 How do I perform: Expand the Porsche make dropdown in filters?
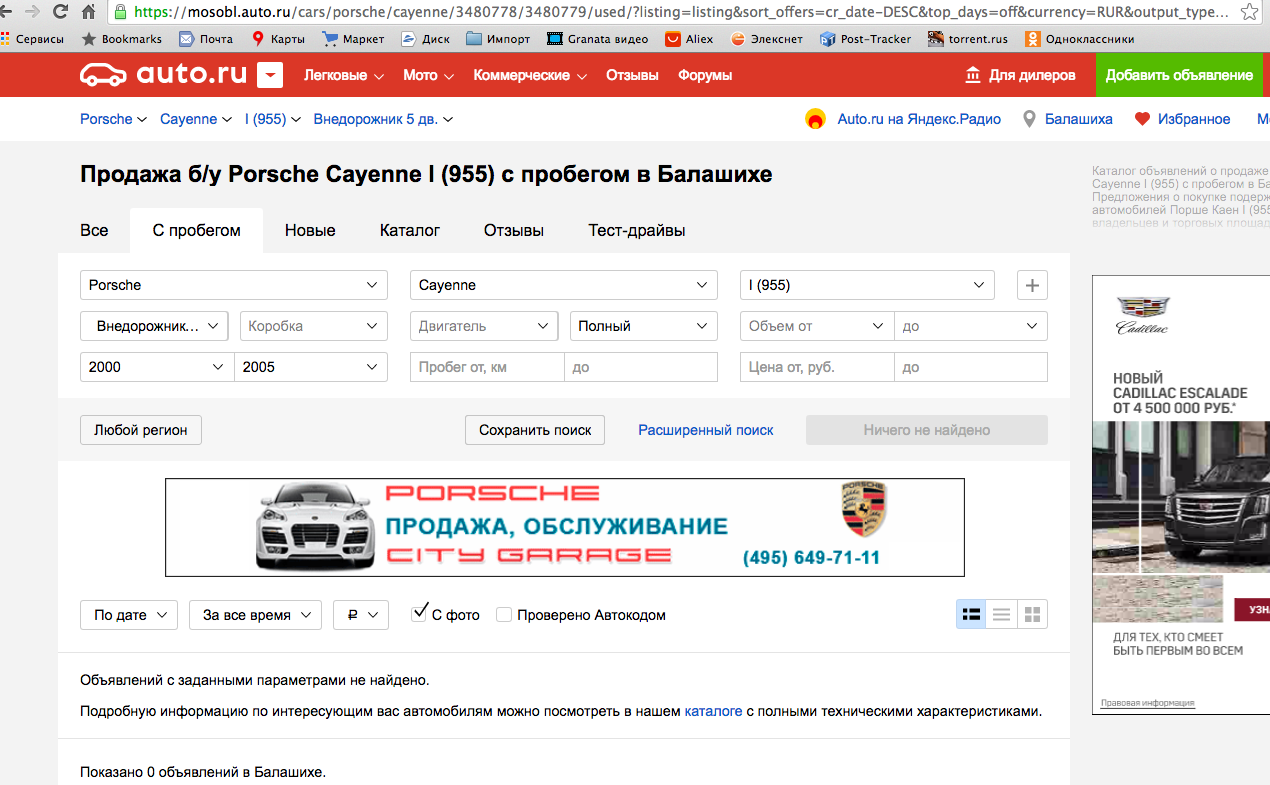(x=233, y=285)
